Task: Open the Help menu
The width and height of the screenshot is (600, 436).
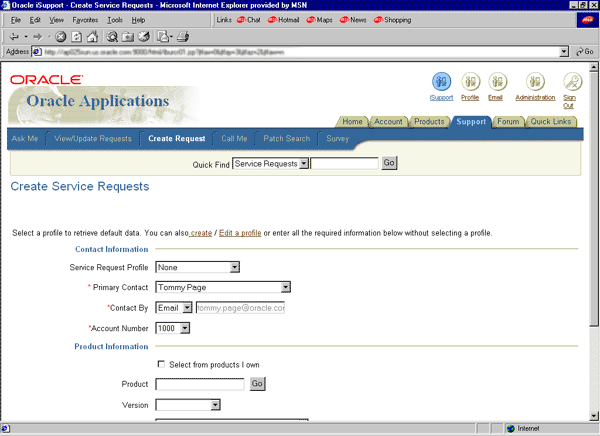Action: point(138,20)
